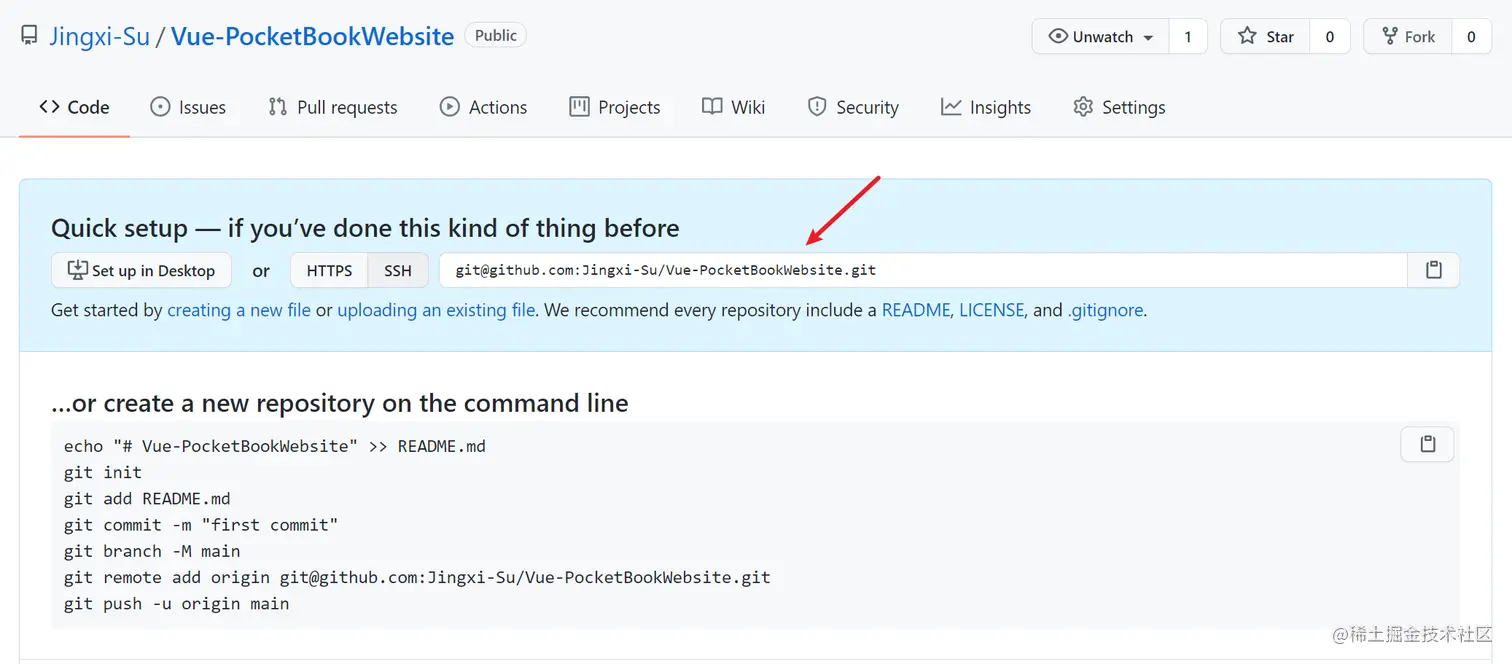Click the Set up in Desktop button

click(141, 270)
